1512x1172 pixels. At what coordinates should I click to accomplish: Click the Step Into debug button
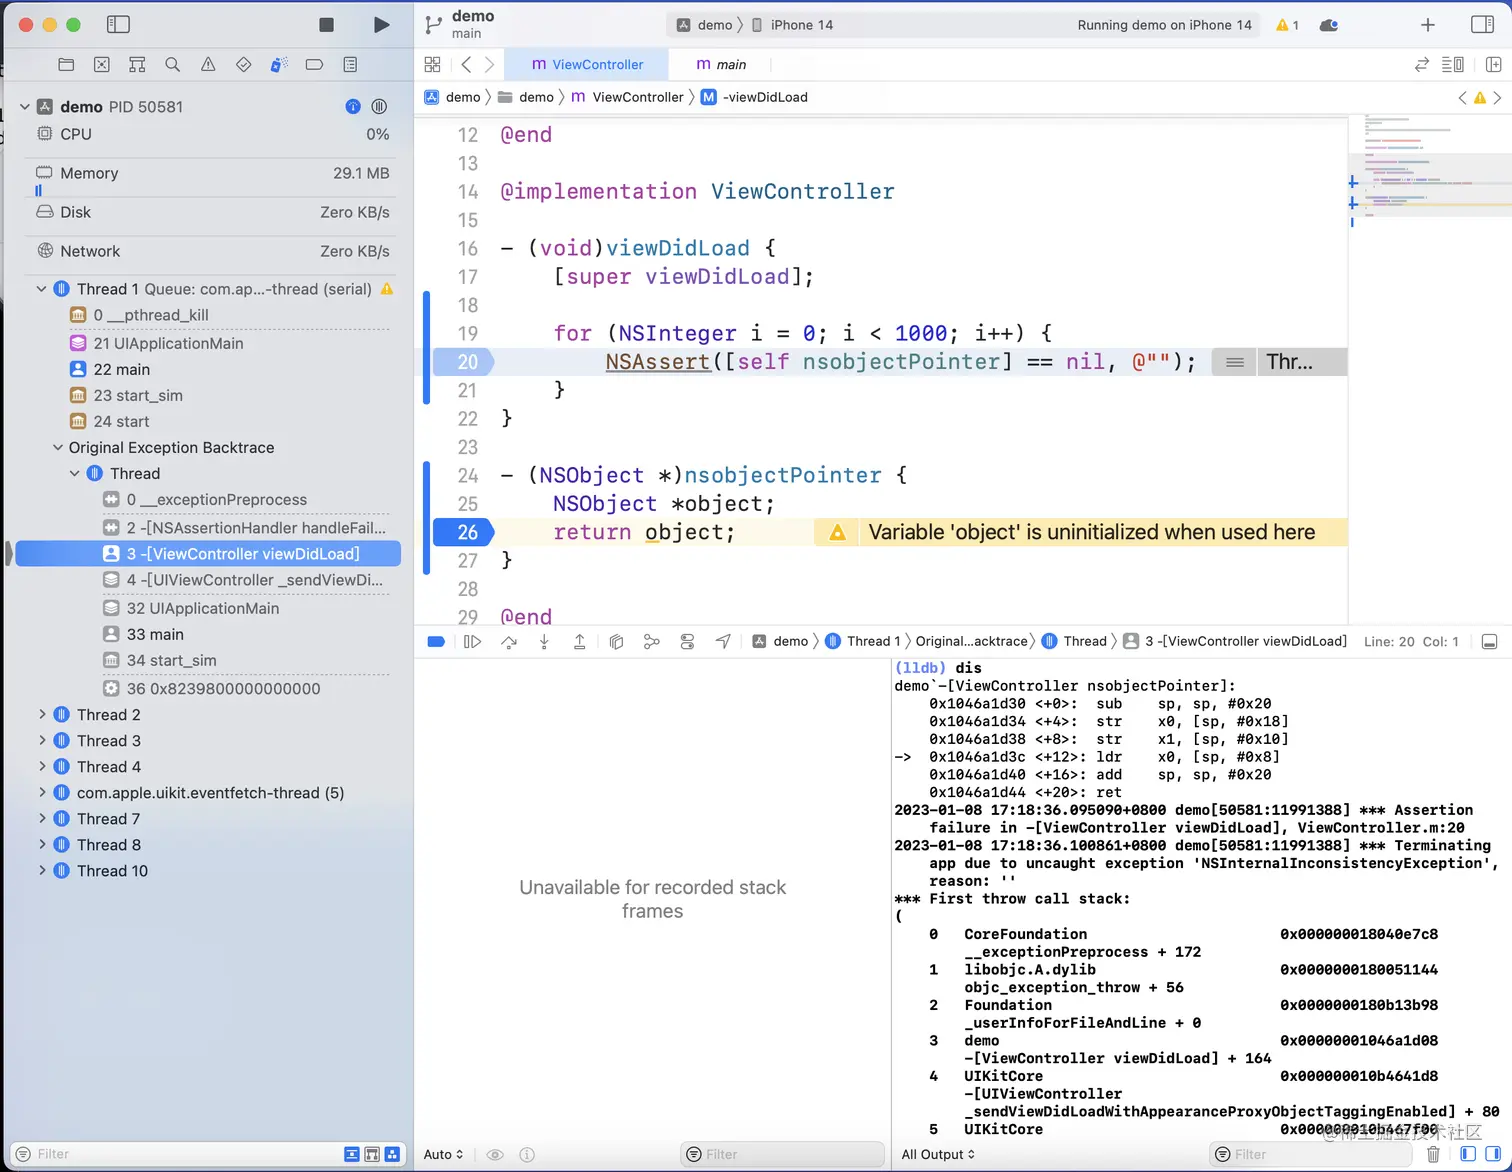544,642
